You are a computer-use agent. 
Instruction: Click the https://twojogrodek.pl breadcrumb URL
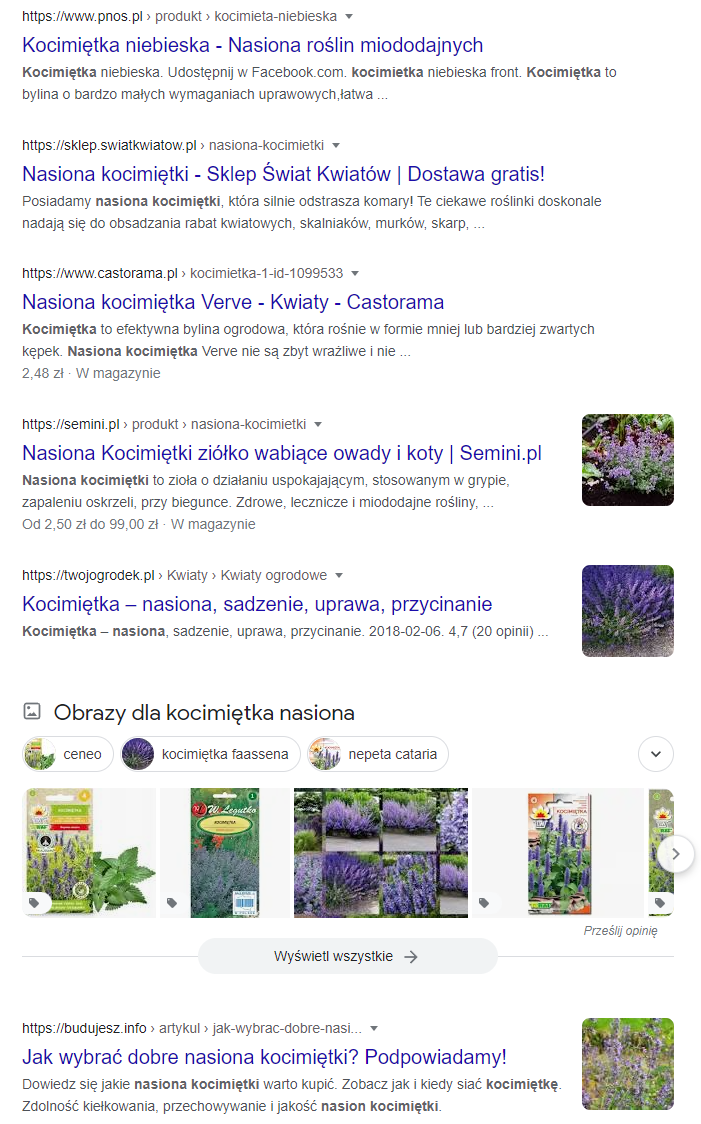pyautogui.click(x=88, y=575)
